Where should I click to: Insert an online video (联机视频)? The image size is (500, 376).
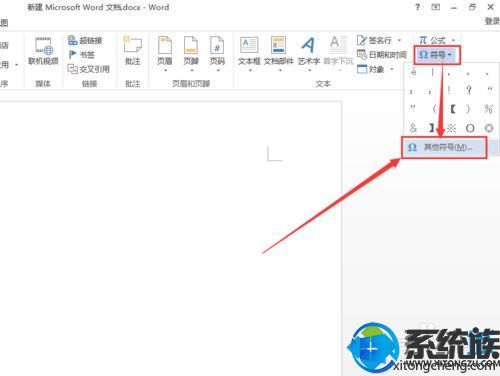pyautogui.click(x=43, y=52)
